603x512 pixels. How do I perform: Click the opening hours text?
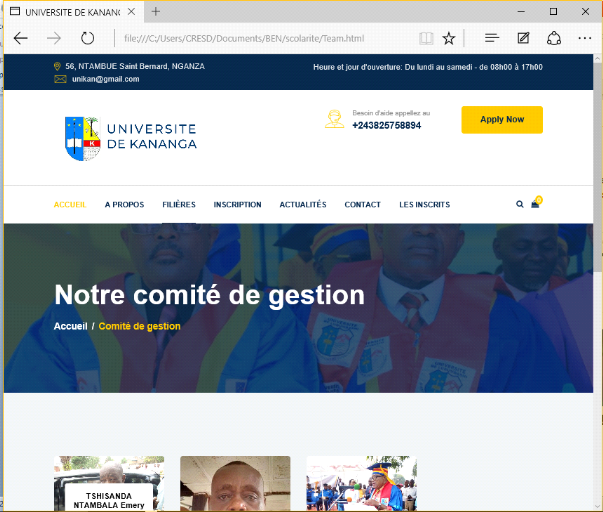(428, 67)
